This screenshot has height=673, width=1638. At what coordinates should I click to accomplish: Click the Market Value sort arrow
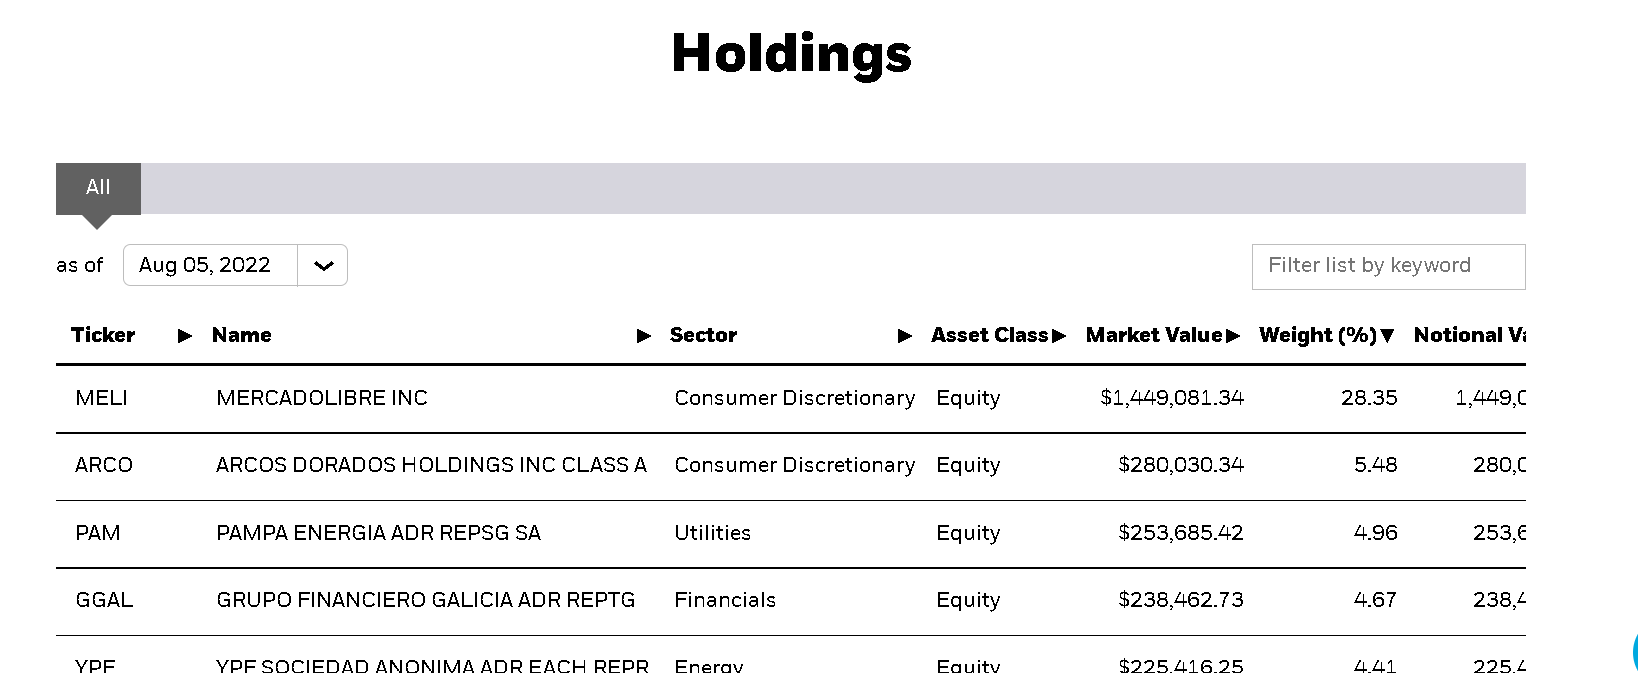coord(1233,336)
